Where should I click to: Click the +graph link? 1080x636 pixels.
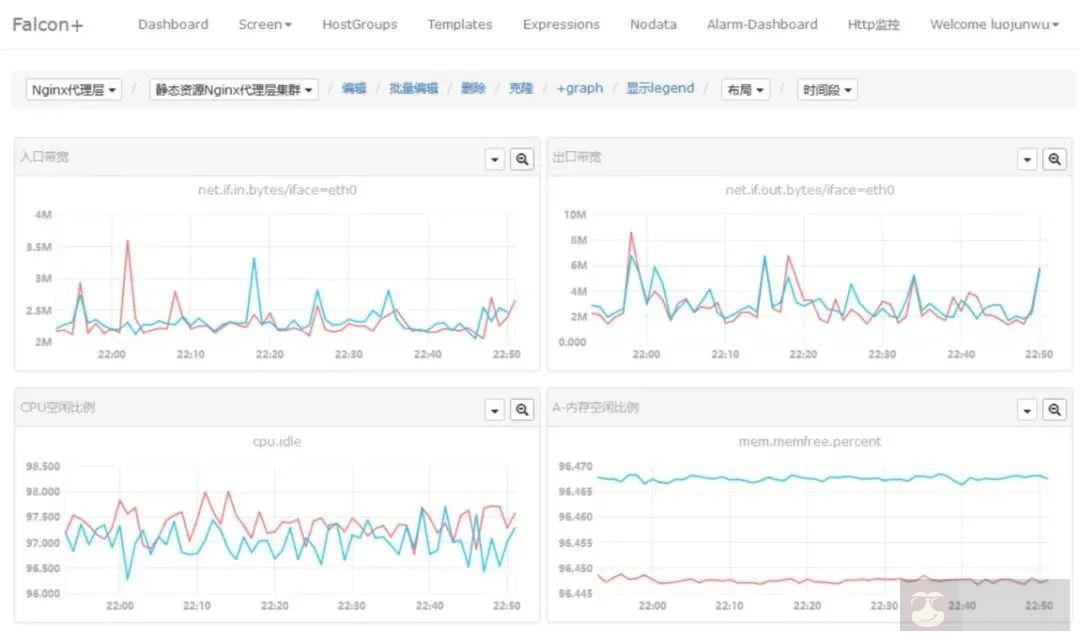point(580,88)
